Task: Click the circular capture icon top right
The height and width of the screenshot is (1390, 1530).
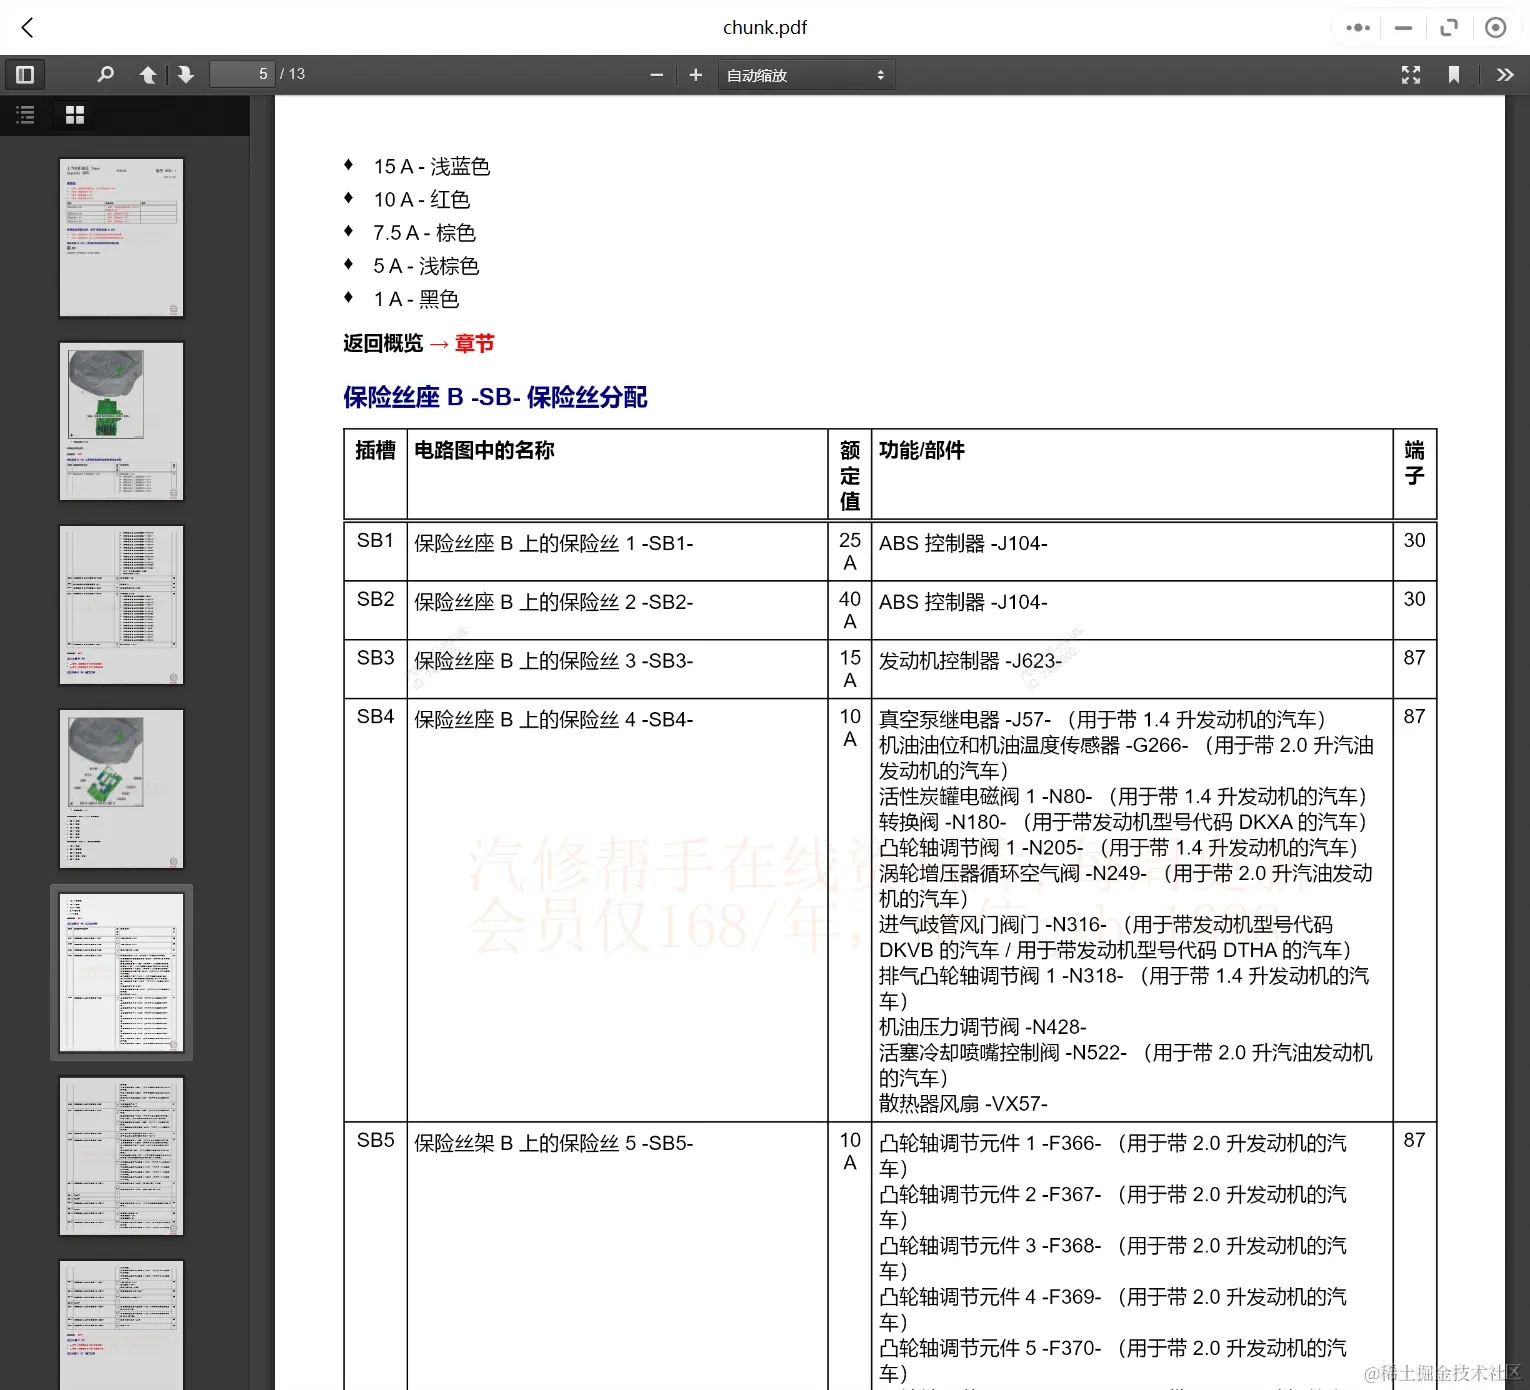Action: [1495, 27]
